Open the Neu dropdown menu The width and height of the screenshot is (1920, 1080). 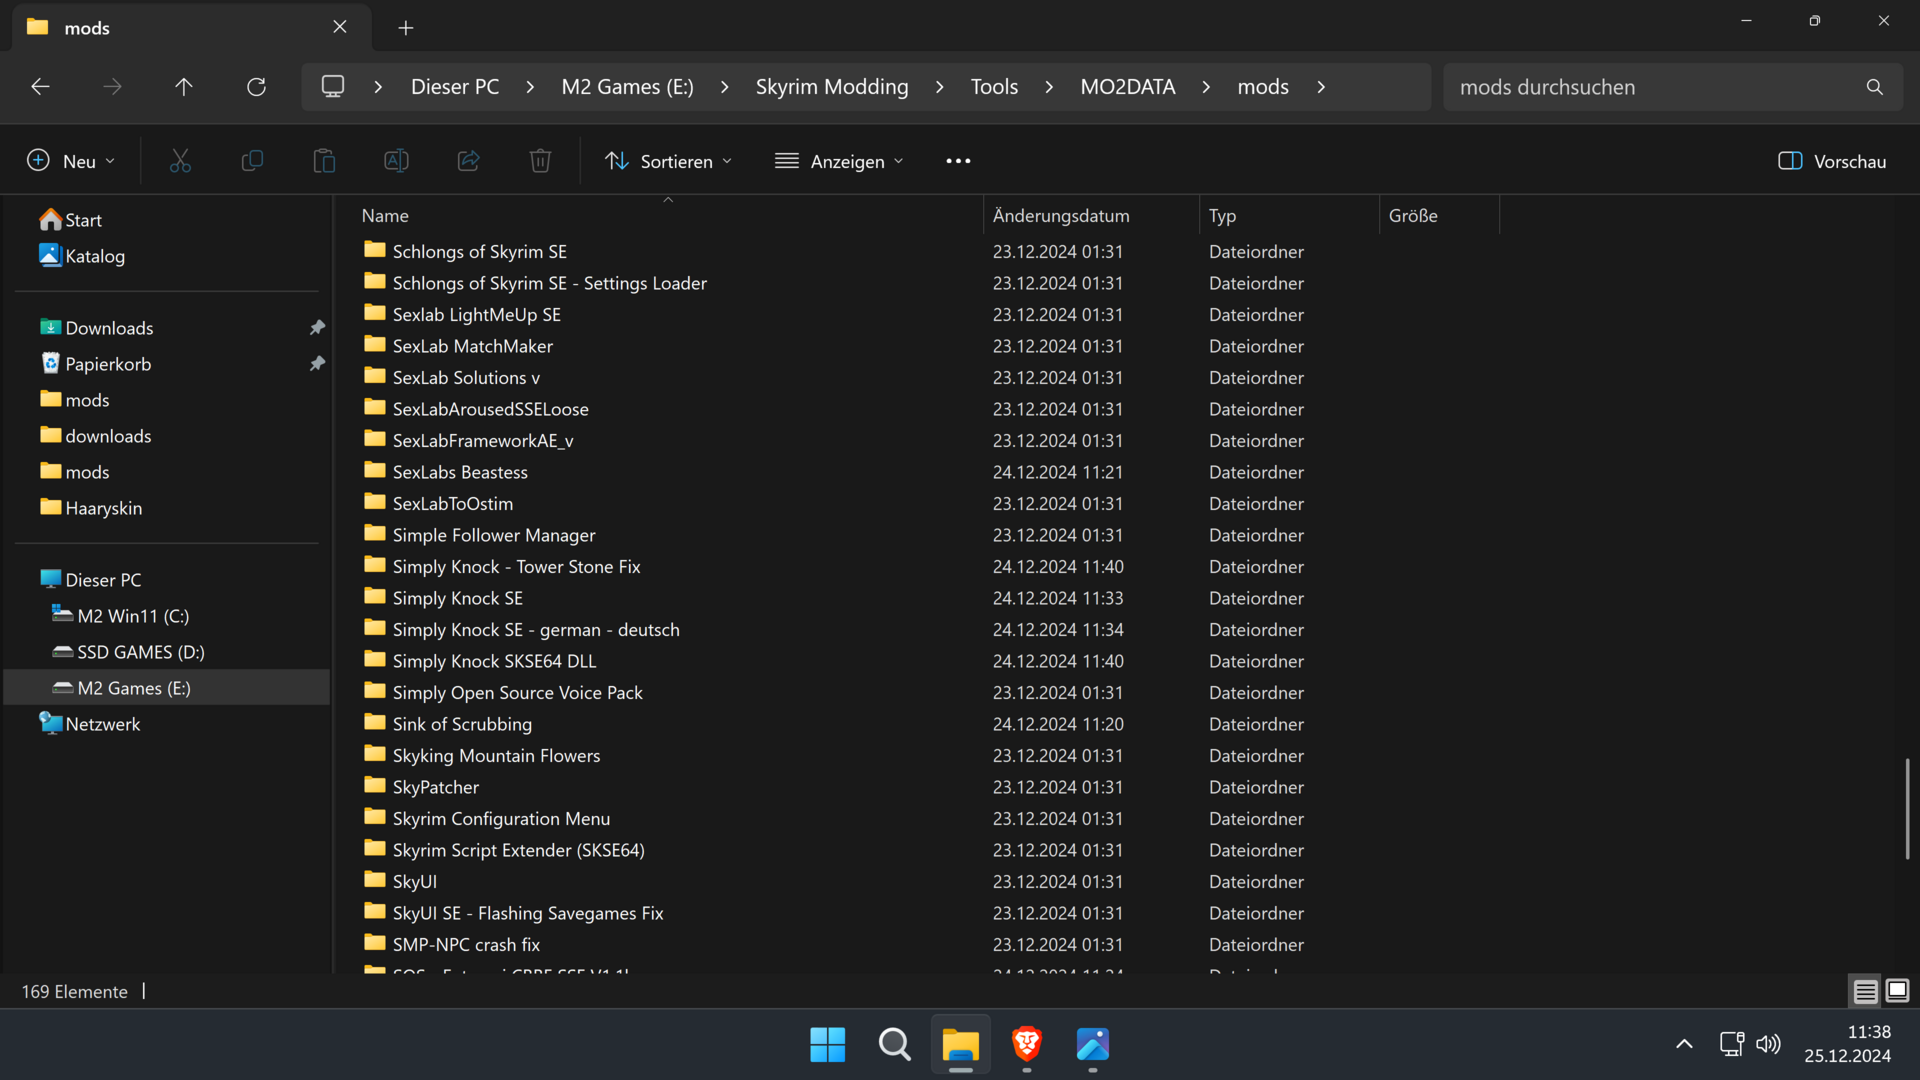[x=71, y=161]
